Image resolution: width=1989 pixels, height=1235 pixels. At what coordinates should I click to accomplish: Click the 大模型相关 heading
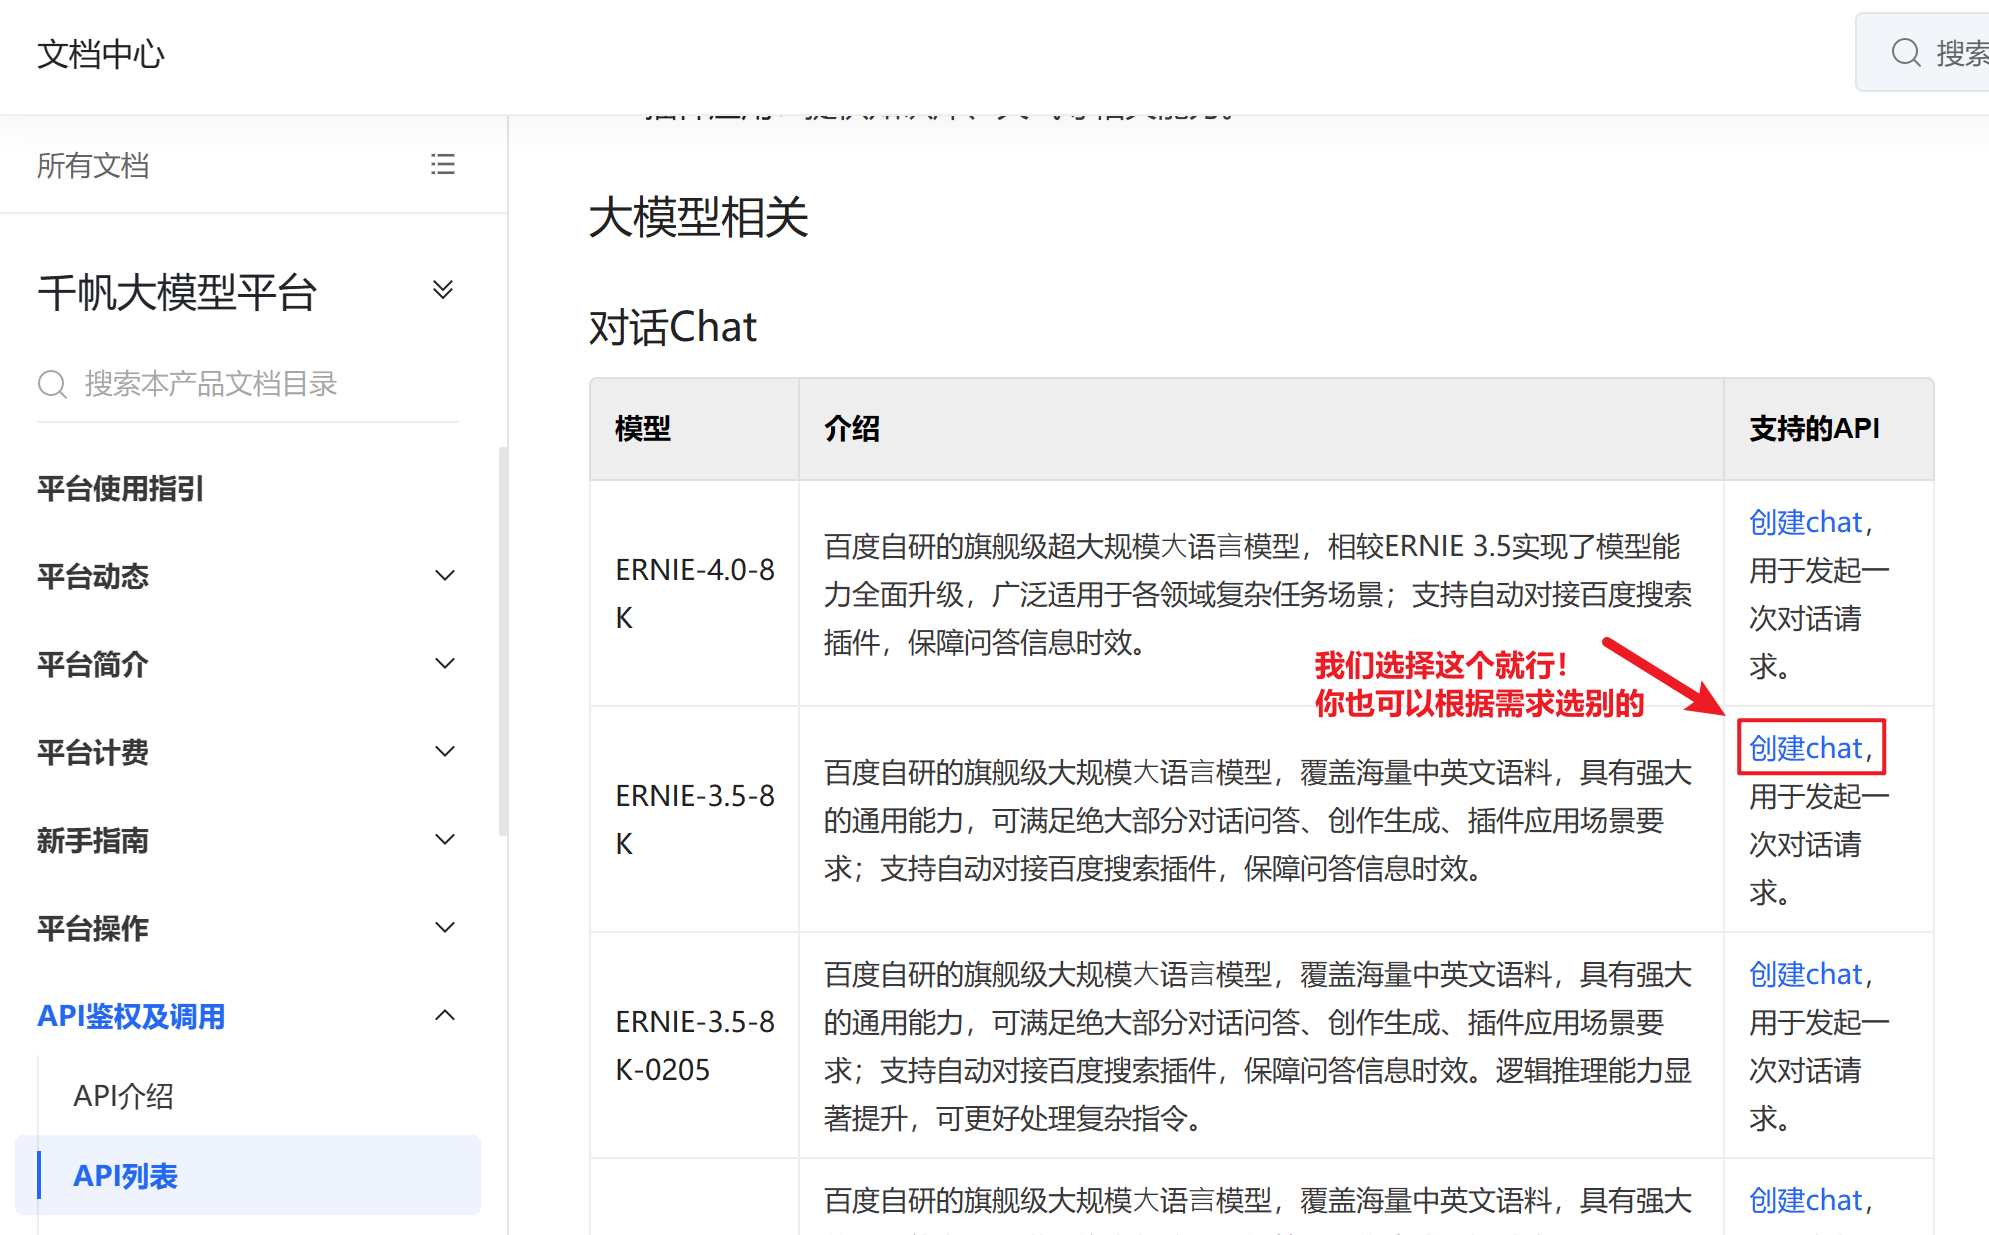699,217
